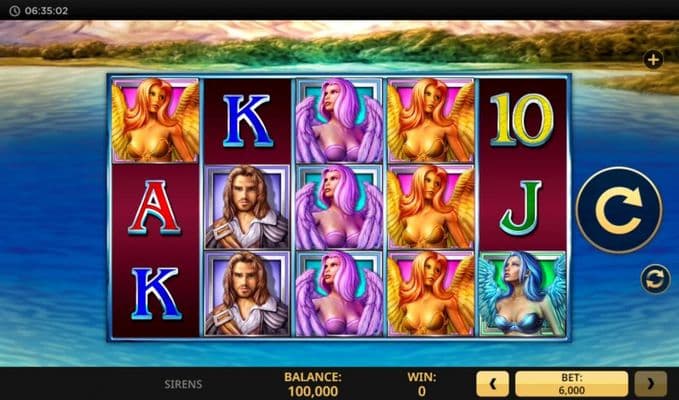
Task: Click the bottom blue K on reel one
Action: (x=156, y=294)
